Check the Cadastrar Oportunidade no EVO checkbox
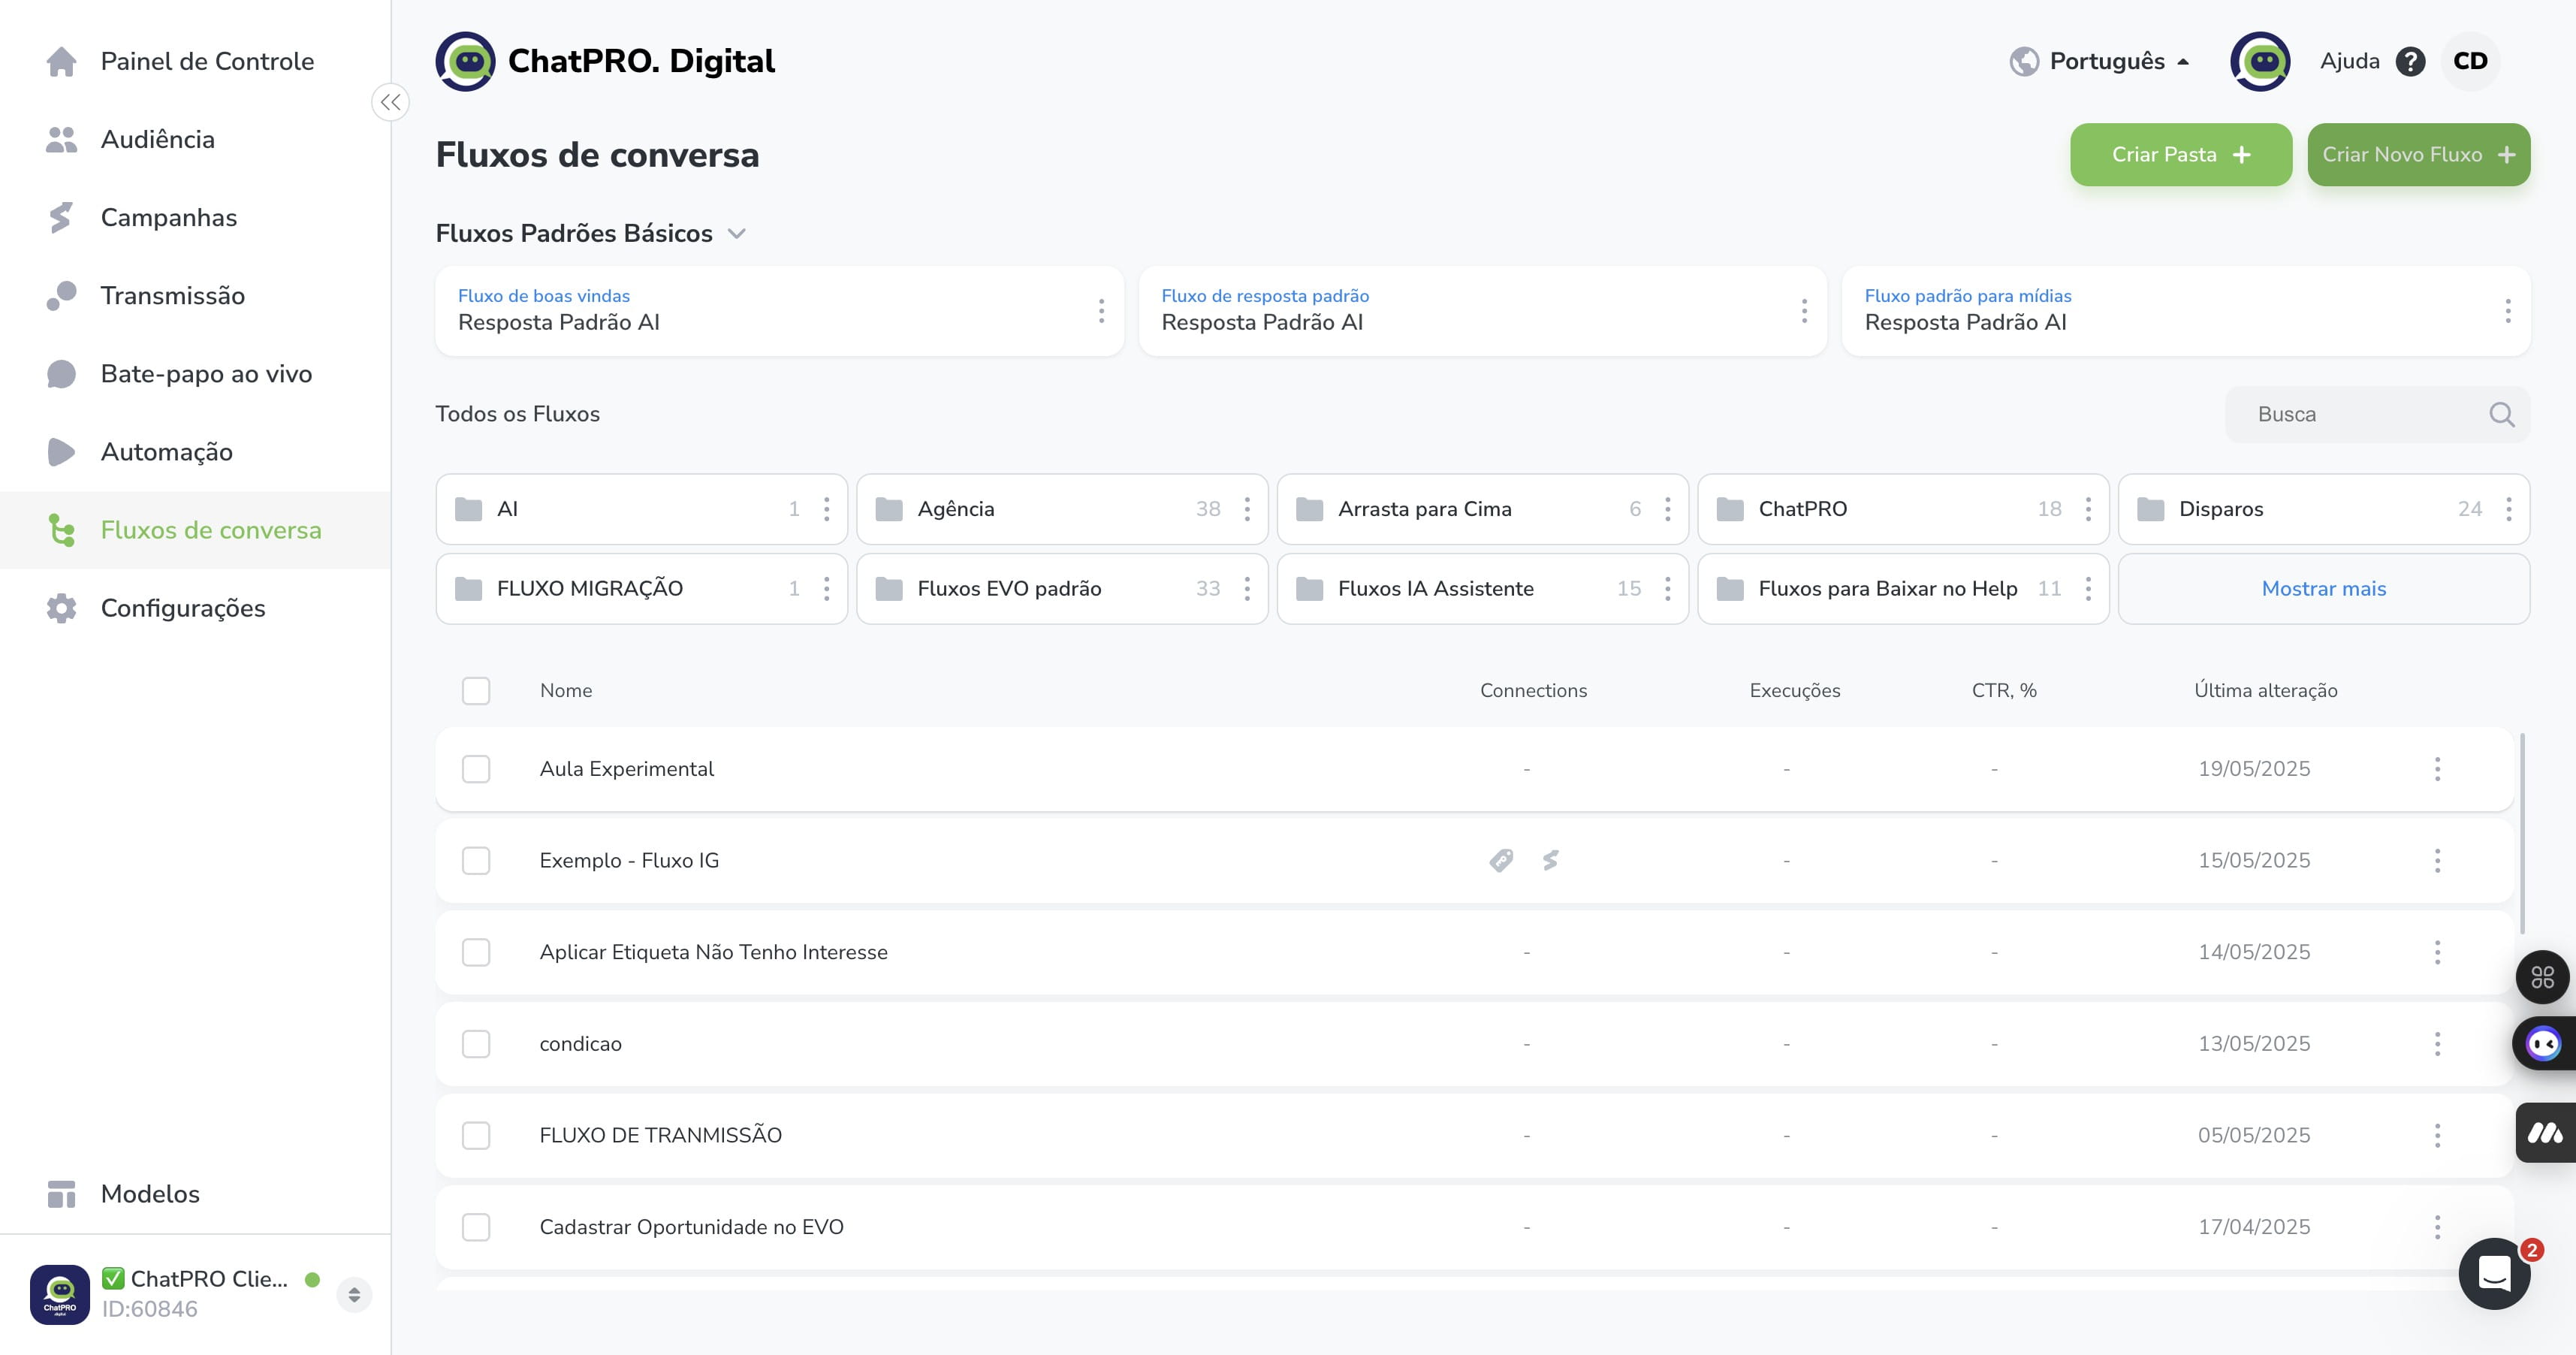The image size is (2576, 1355). coord(476,1227)
